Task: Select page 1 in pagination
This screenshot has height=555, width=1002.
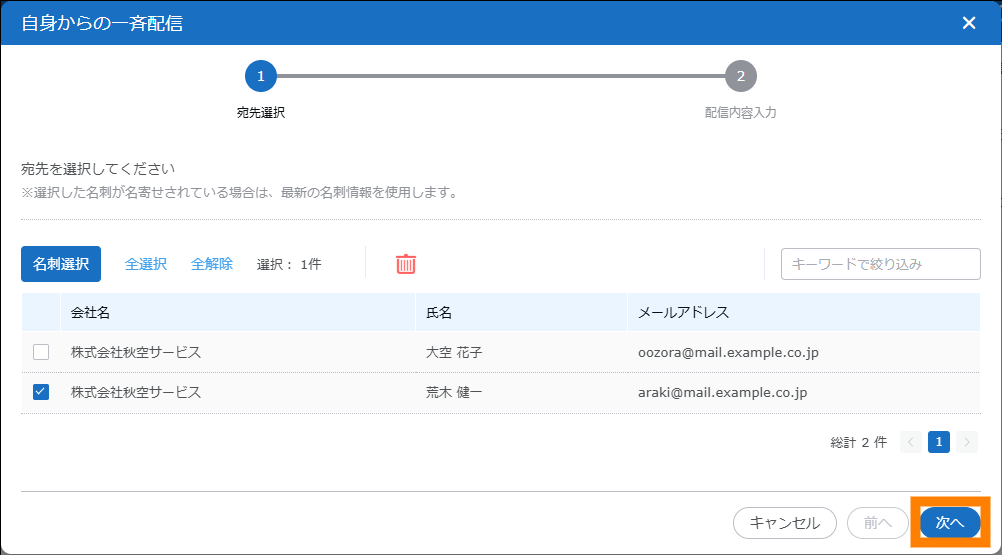Action: click(x=938, y=442)
